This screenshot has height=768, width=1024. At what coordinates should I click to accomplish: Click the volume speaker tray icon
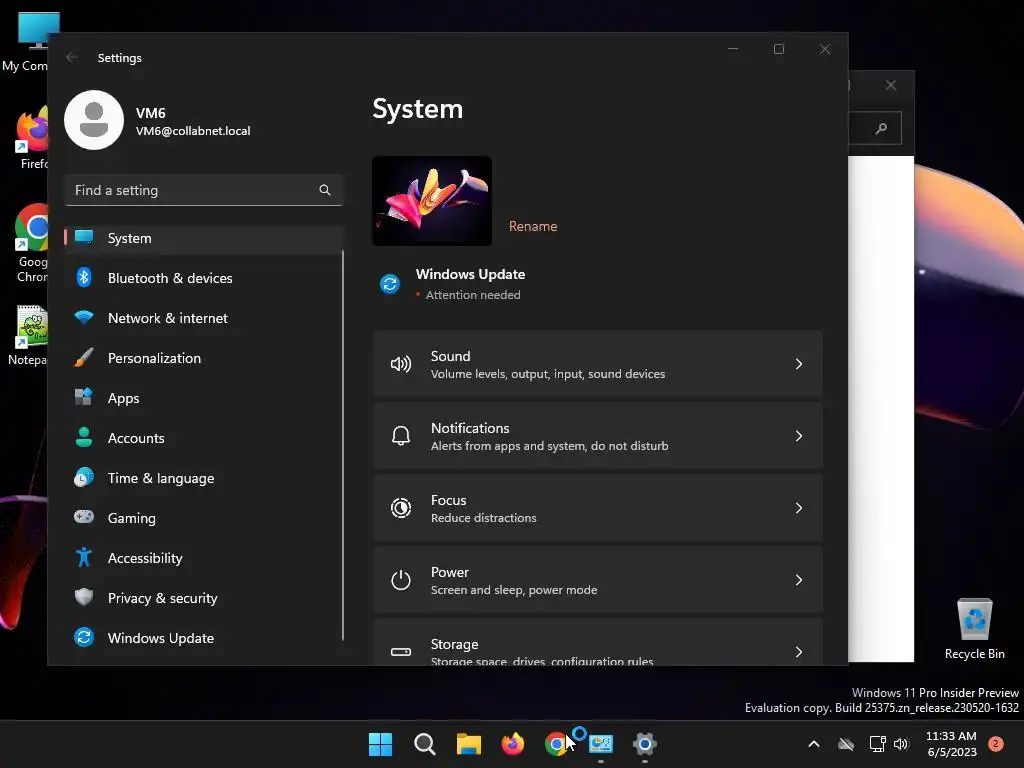[x=901, y=744]
